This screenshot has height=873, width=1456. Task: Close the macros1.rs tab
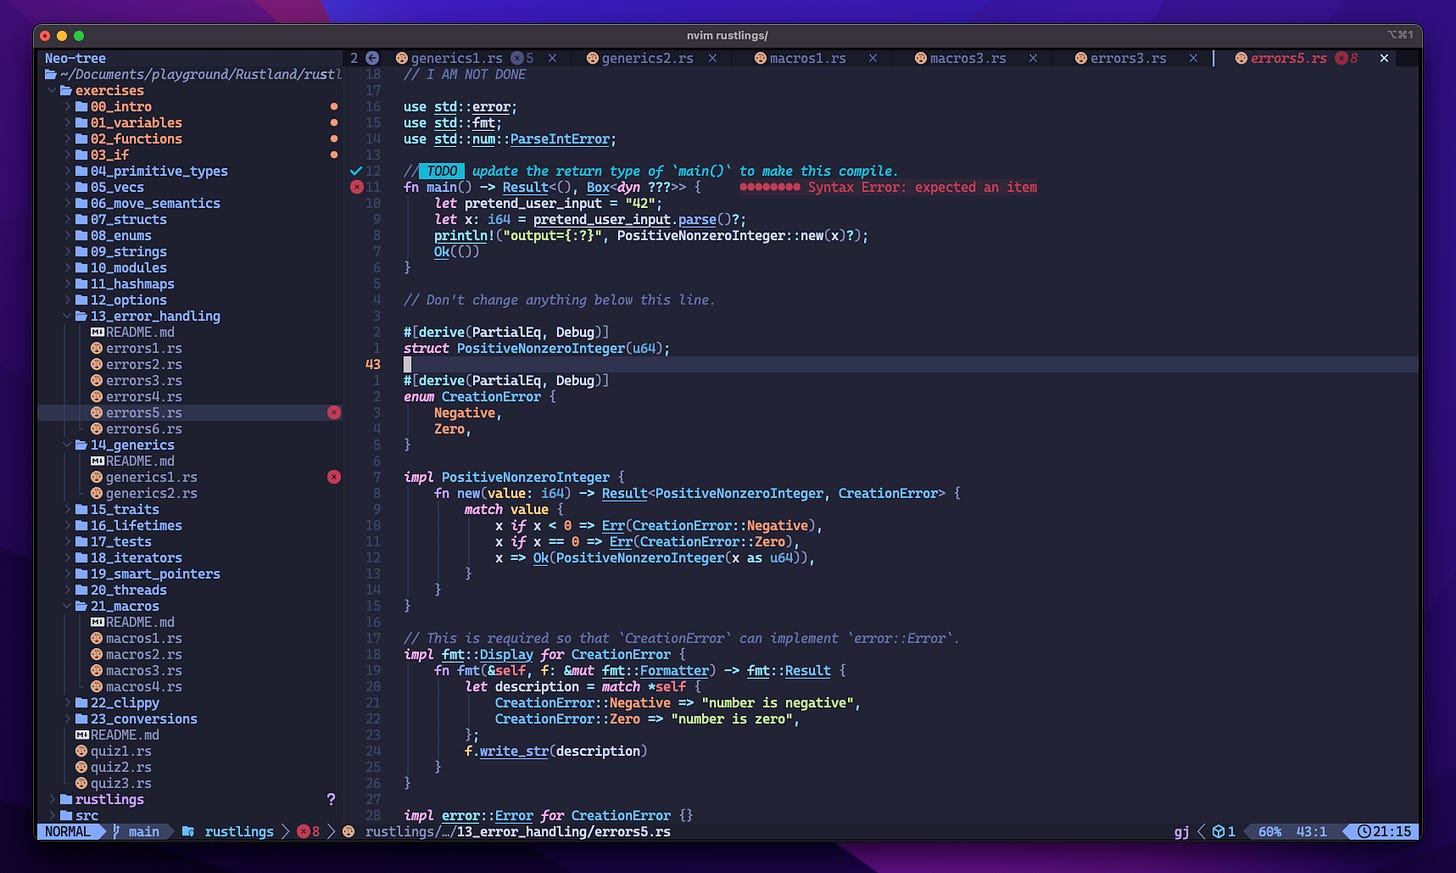point(872,58)
